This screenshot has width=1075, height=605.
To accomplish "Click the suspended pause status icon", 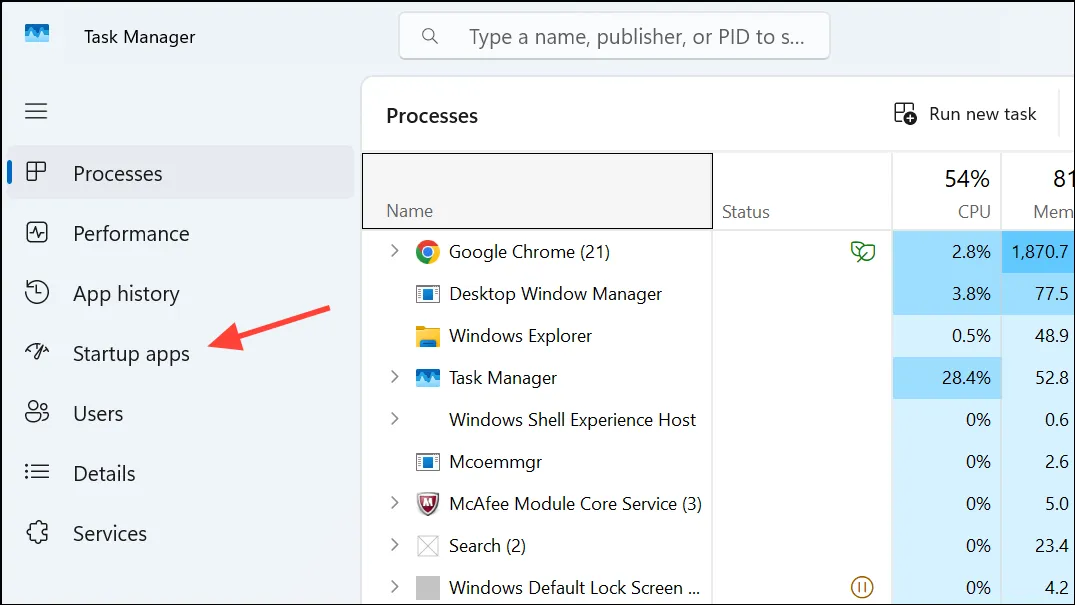I will click(x=862, y=587).
